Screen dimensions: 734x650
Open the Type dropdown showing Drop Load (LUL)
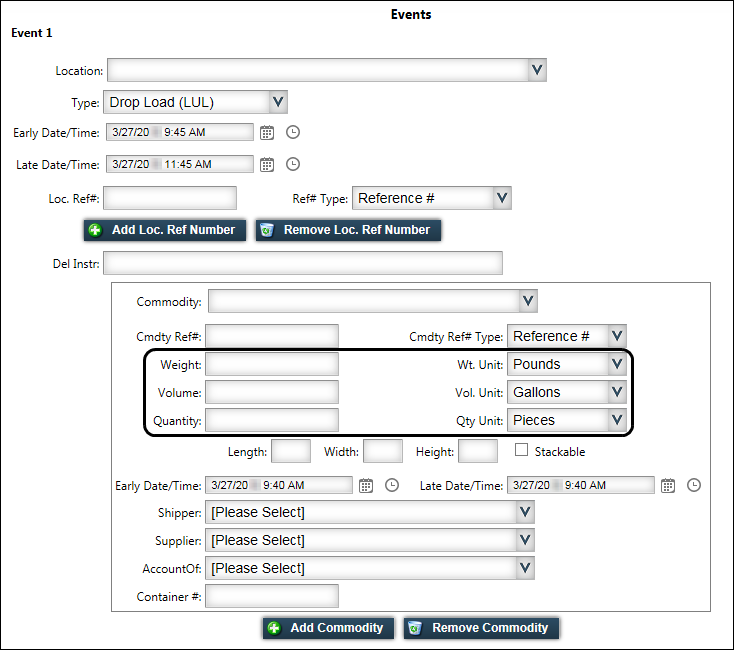[x=278, y=102]
